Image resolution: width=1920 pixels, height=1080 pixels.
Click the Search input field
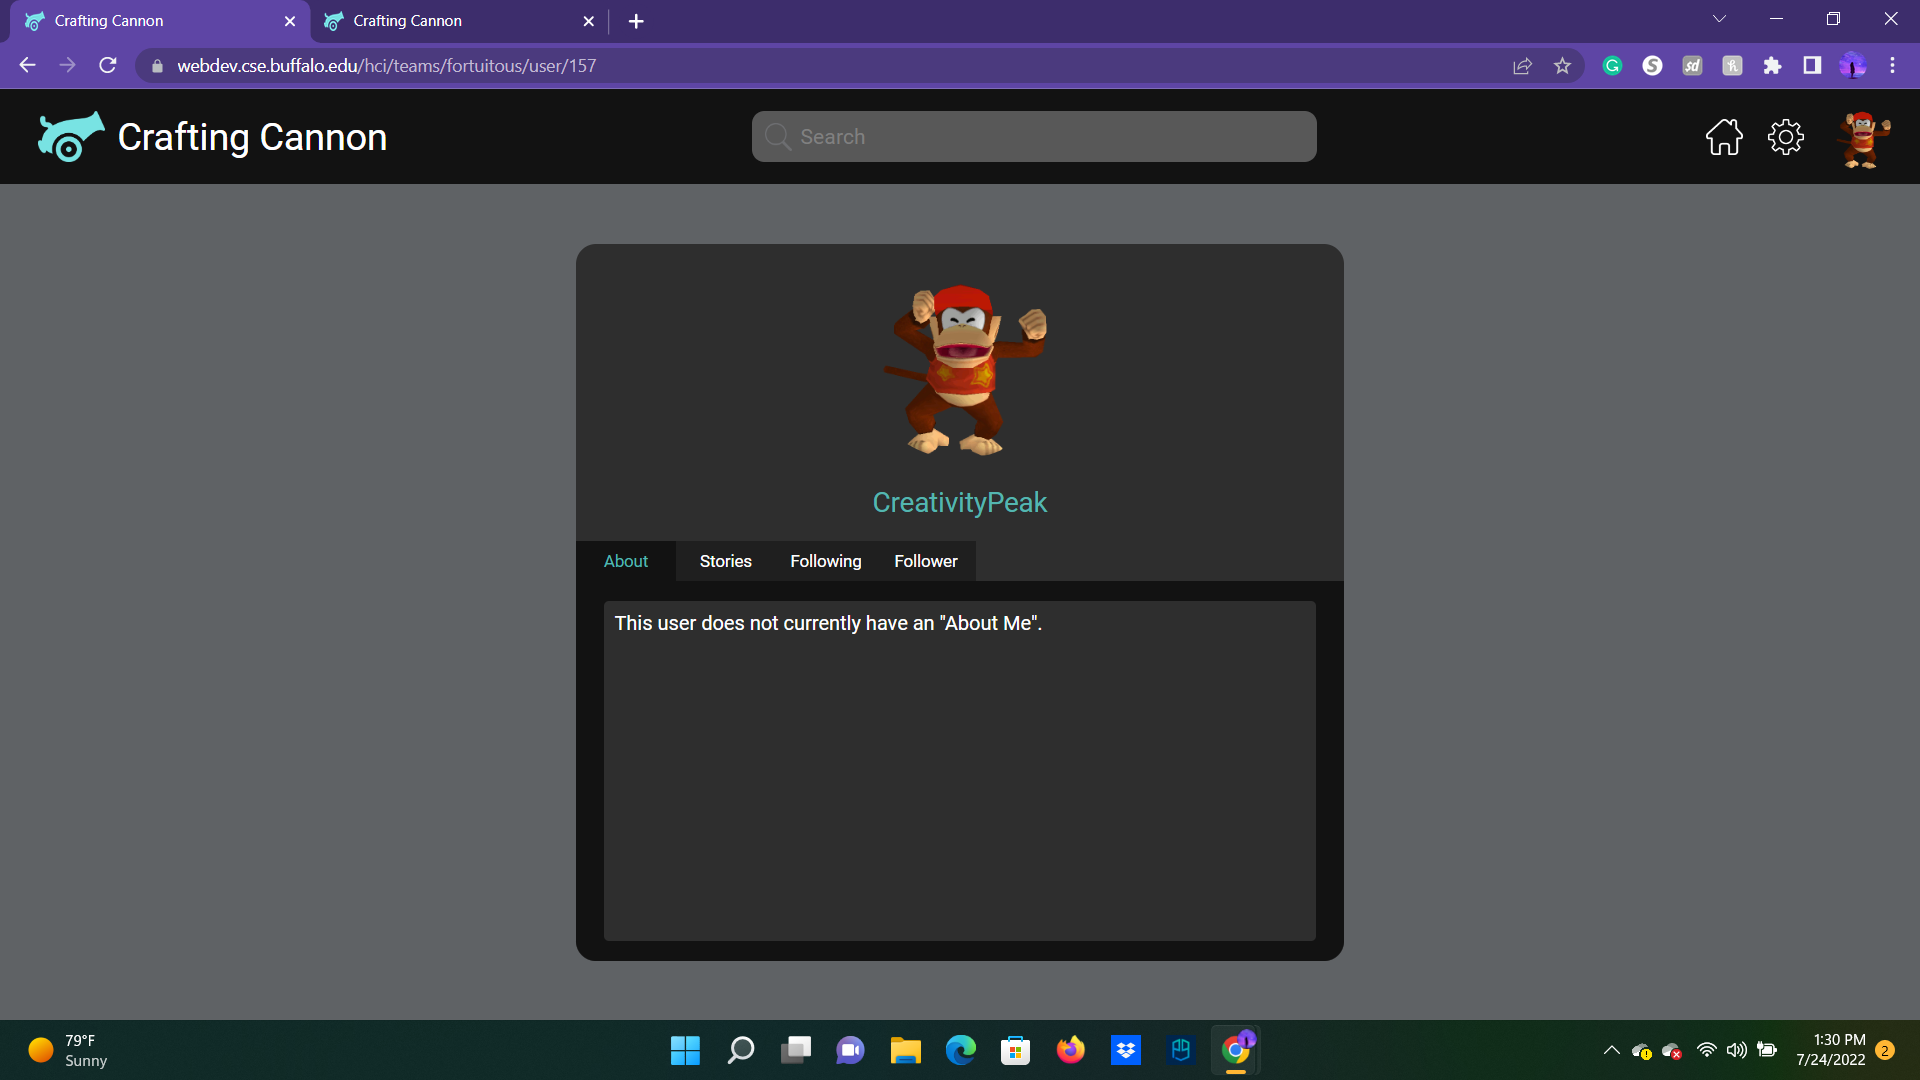1034,136
